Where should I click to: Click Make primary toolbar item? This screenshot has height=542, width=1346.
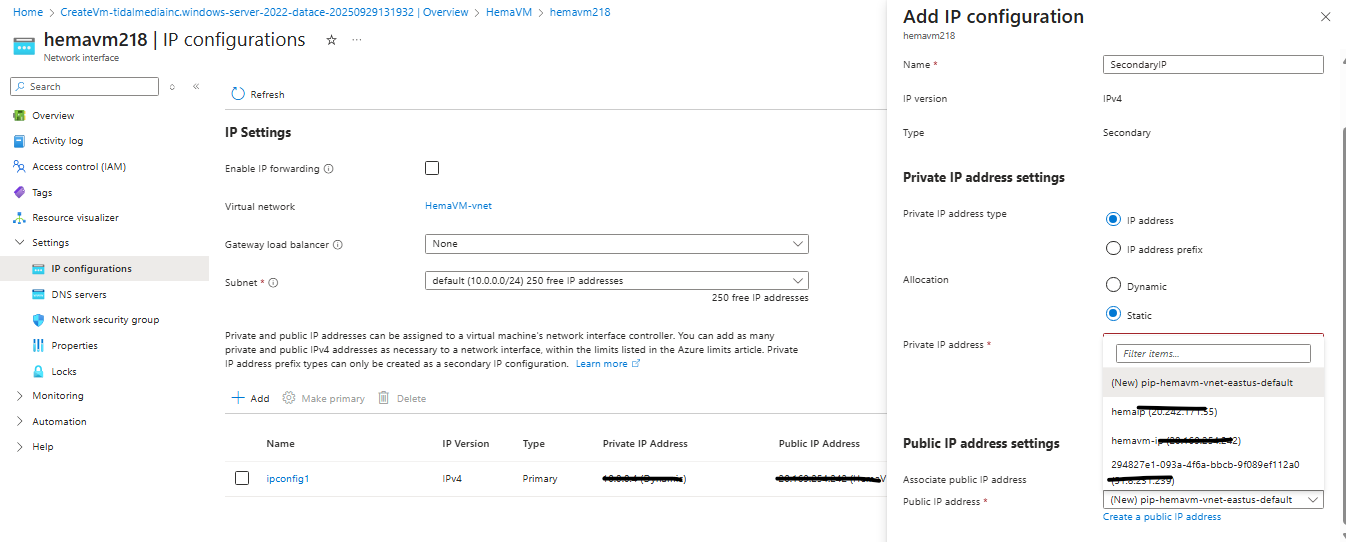[324, 398]
